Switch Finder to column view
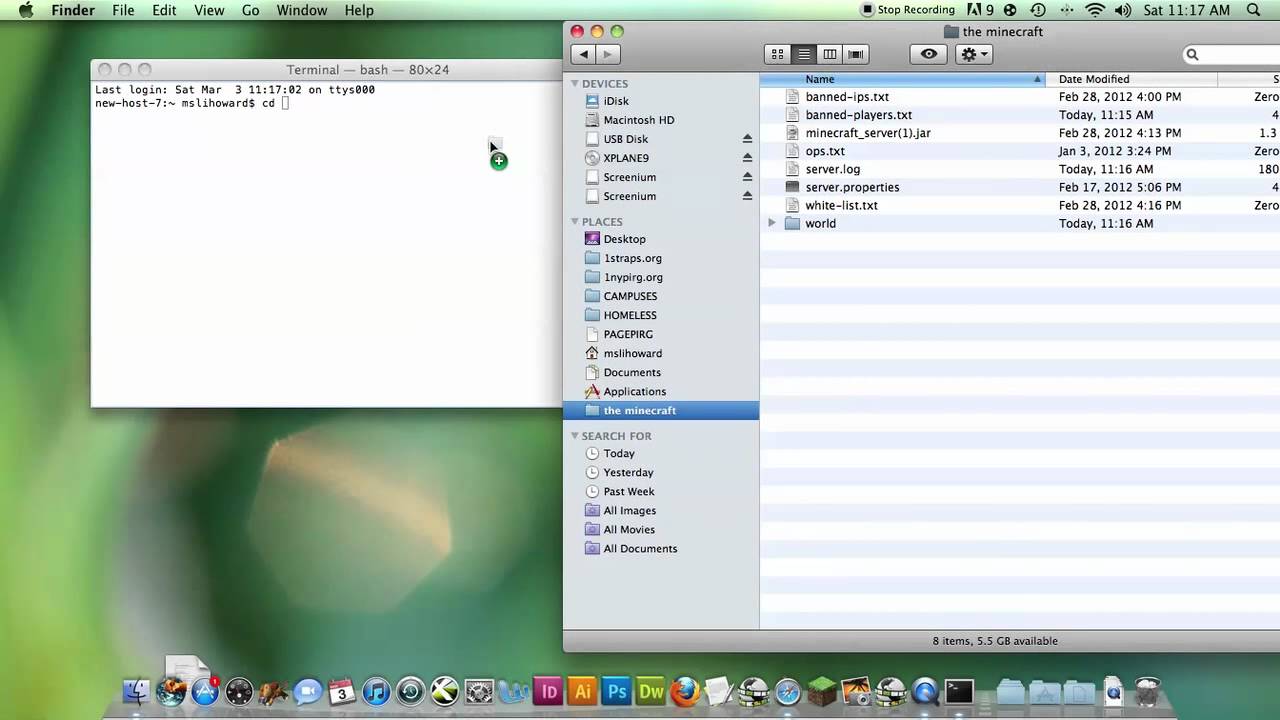1280x720 pixels. point(829,54)
